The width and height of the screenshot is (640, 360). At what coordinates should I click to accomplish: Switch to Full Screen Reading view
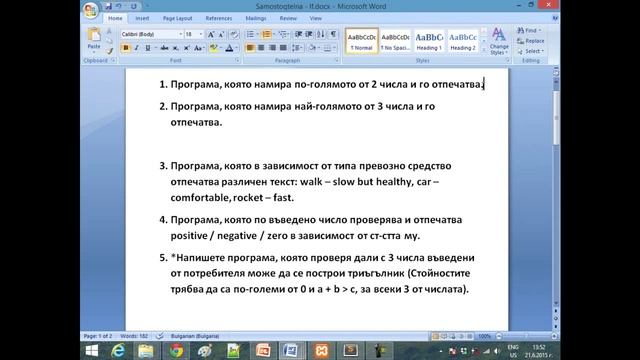[444, 336]
